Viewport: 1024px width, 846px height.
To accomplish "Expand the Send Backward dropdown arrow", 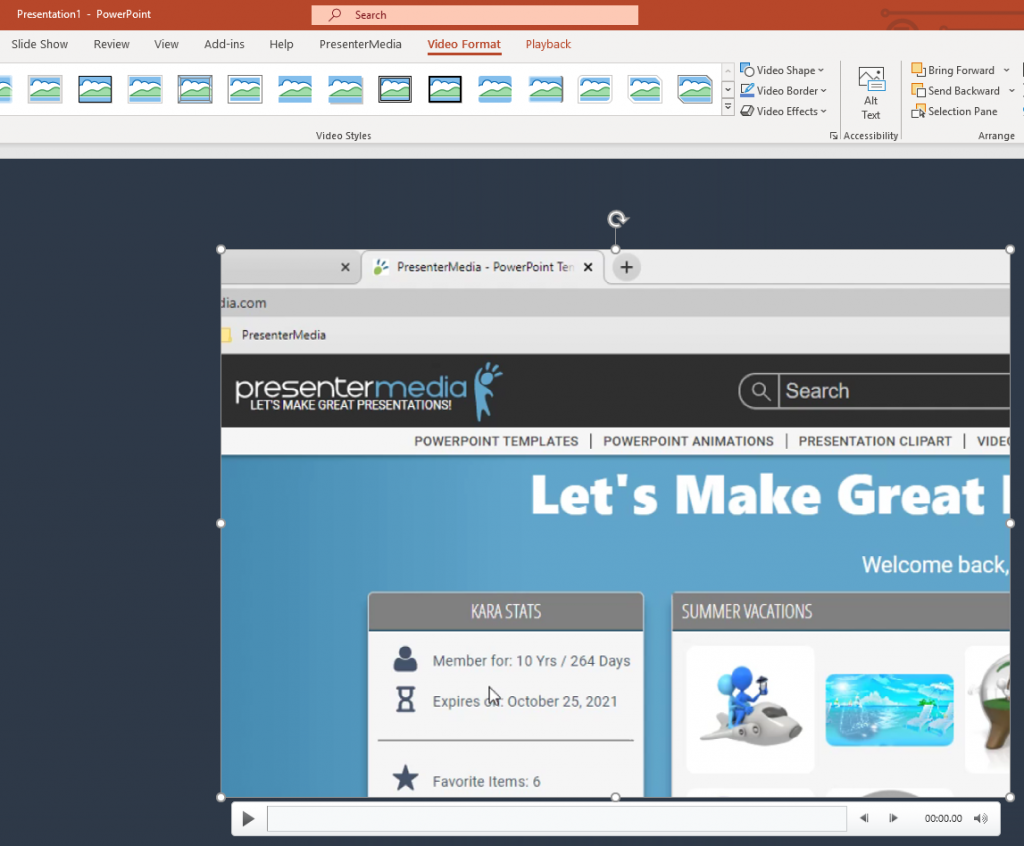I will click(1012, 91).
